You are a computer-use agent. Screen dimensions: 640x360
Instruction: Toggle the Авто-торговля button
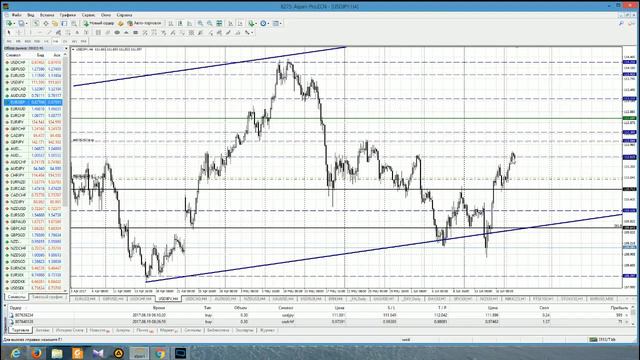coord(144,24)
